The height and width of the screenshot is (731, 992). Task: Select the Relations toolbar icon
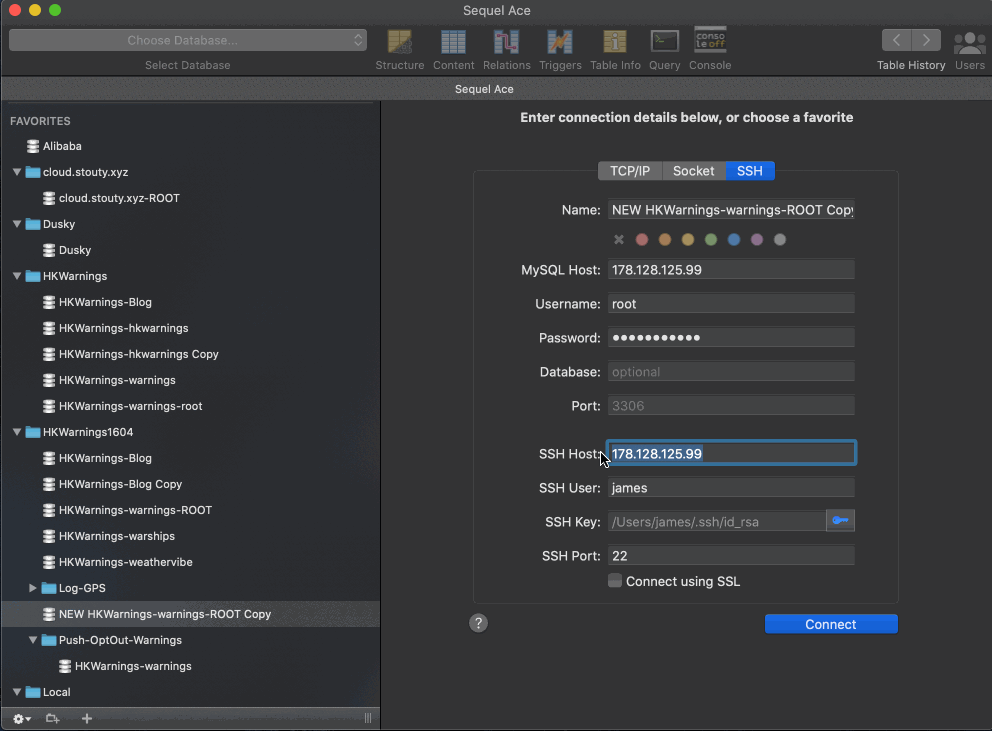506,42
